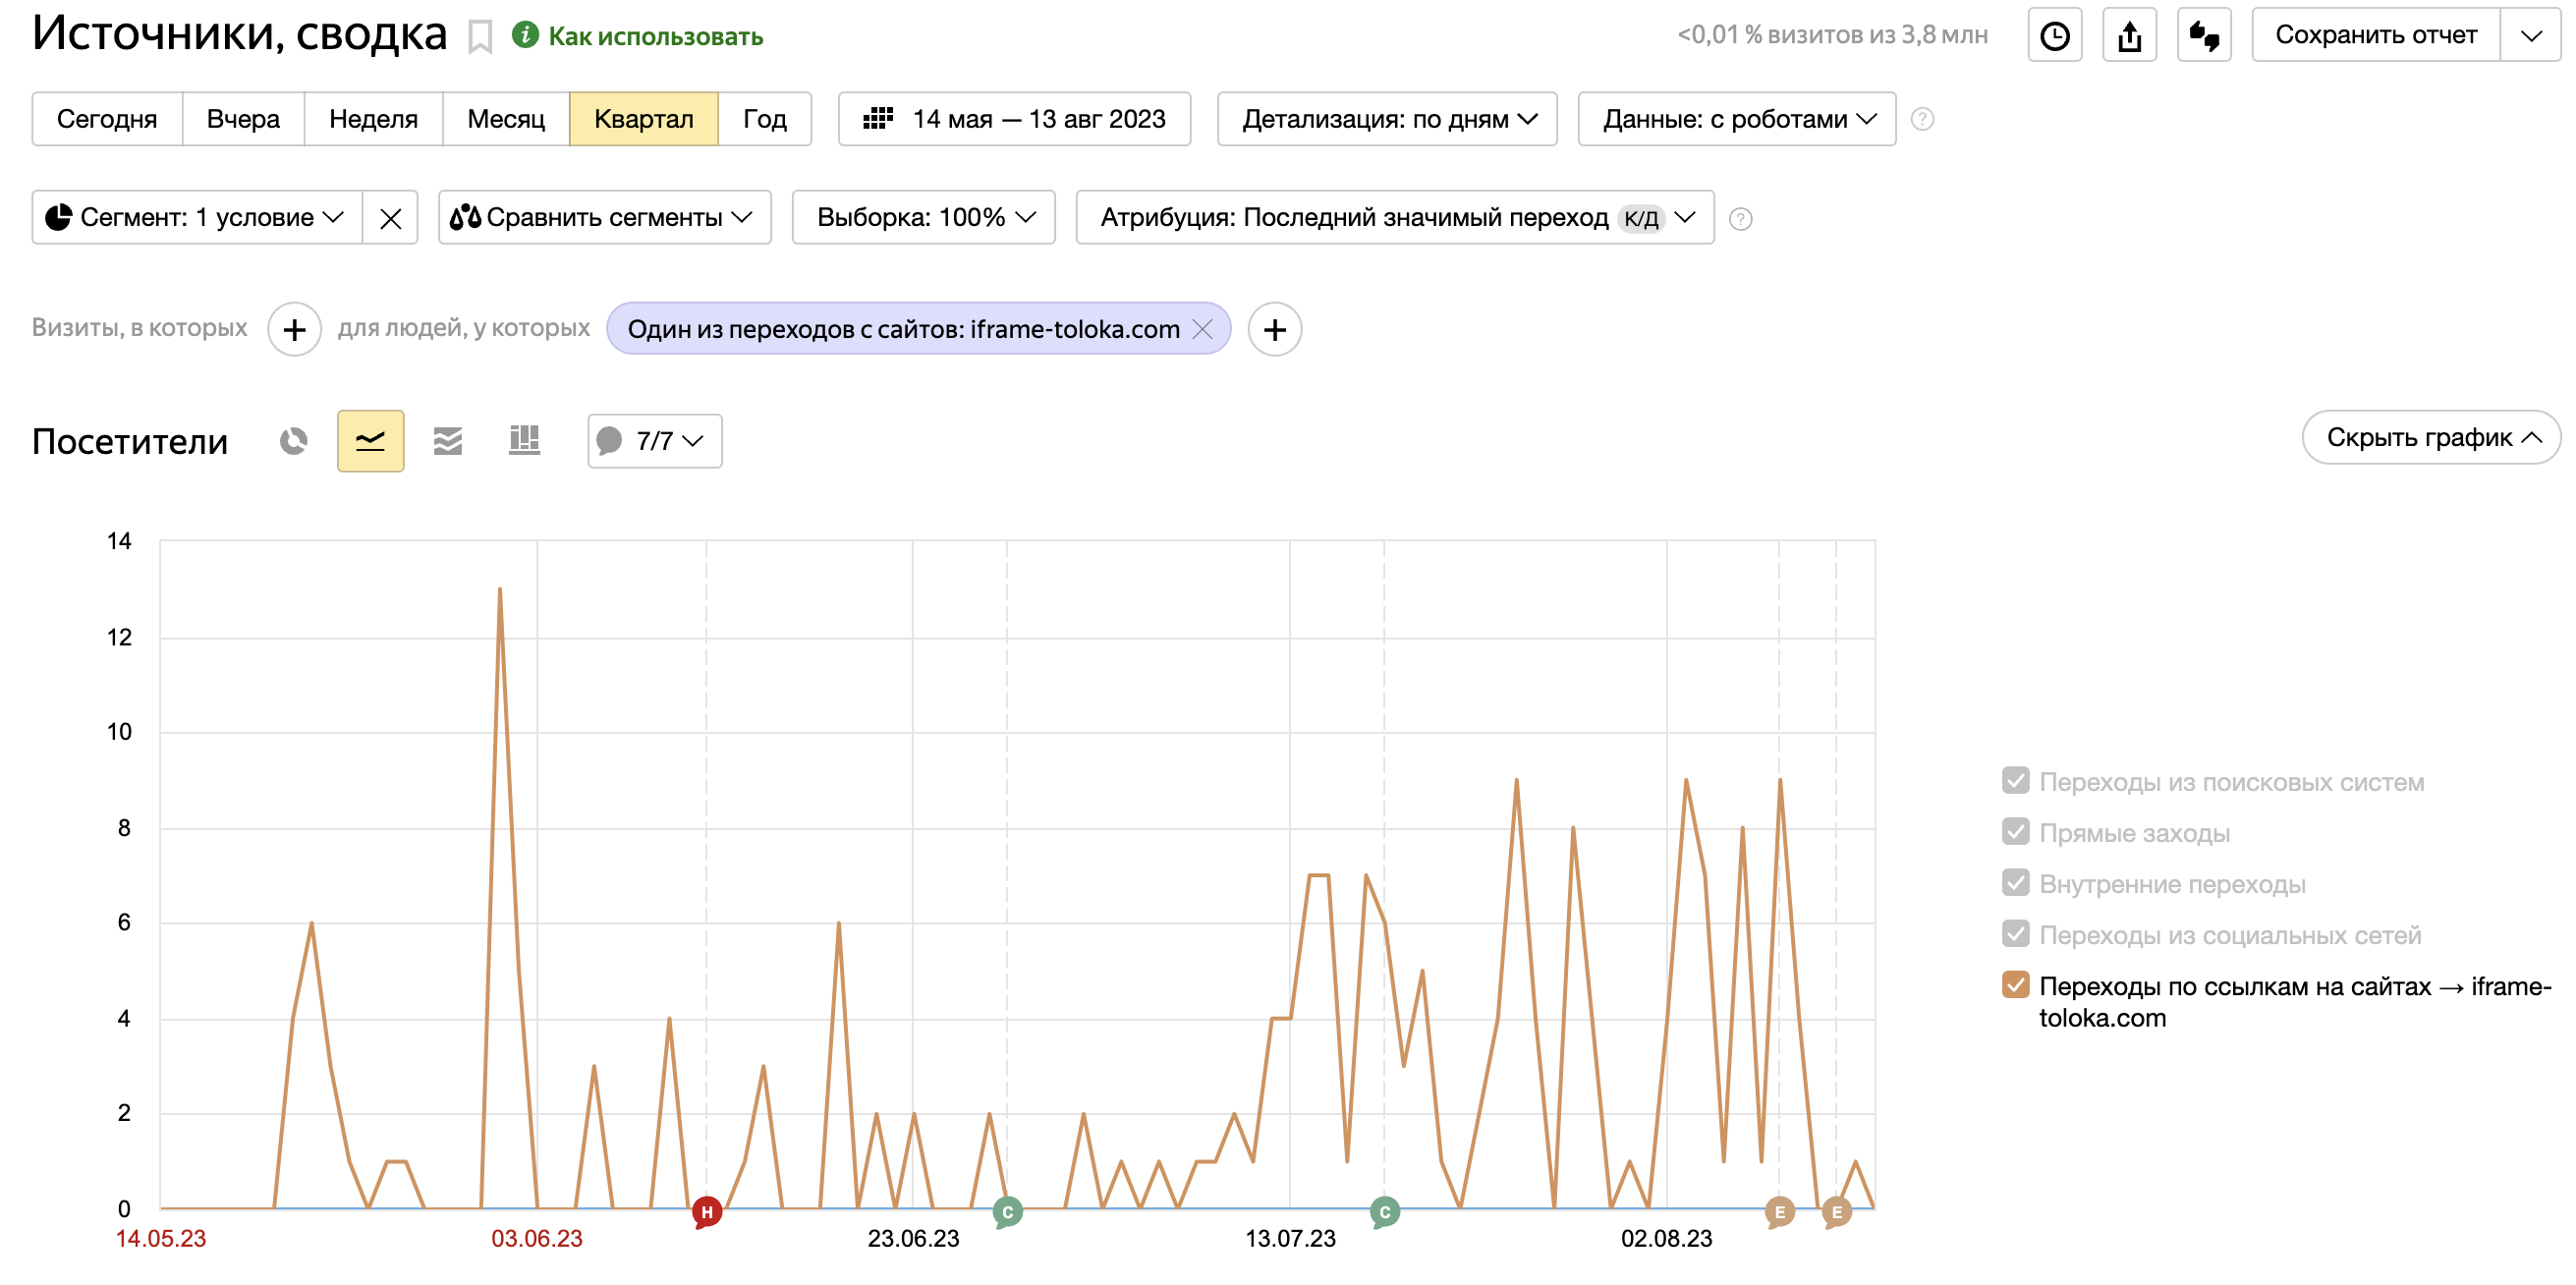Toggle the direct visits checkbox

point(2015,832)
